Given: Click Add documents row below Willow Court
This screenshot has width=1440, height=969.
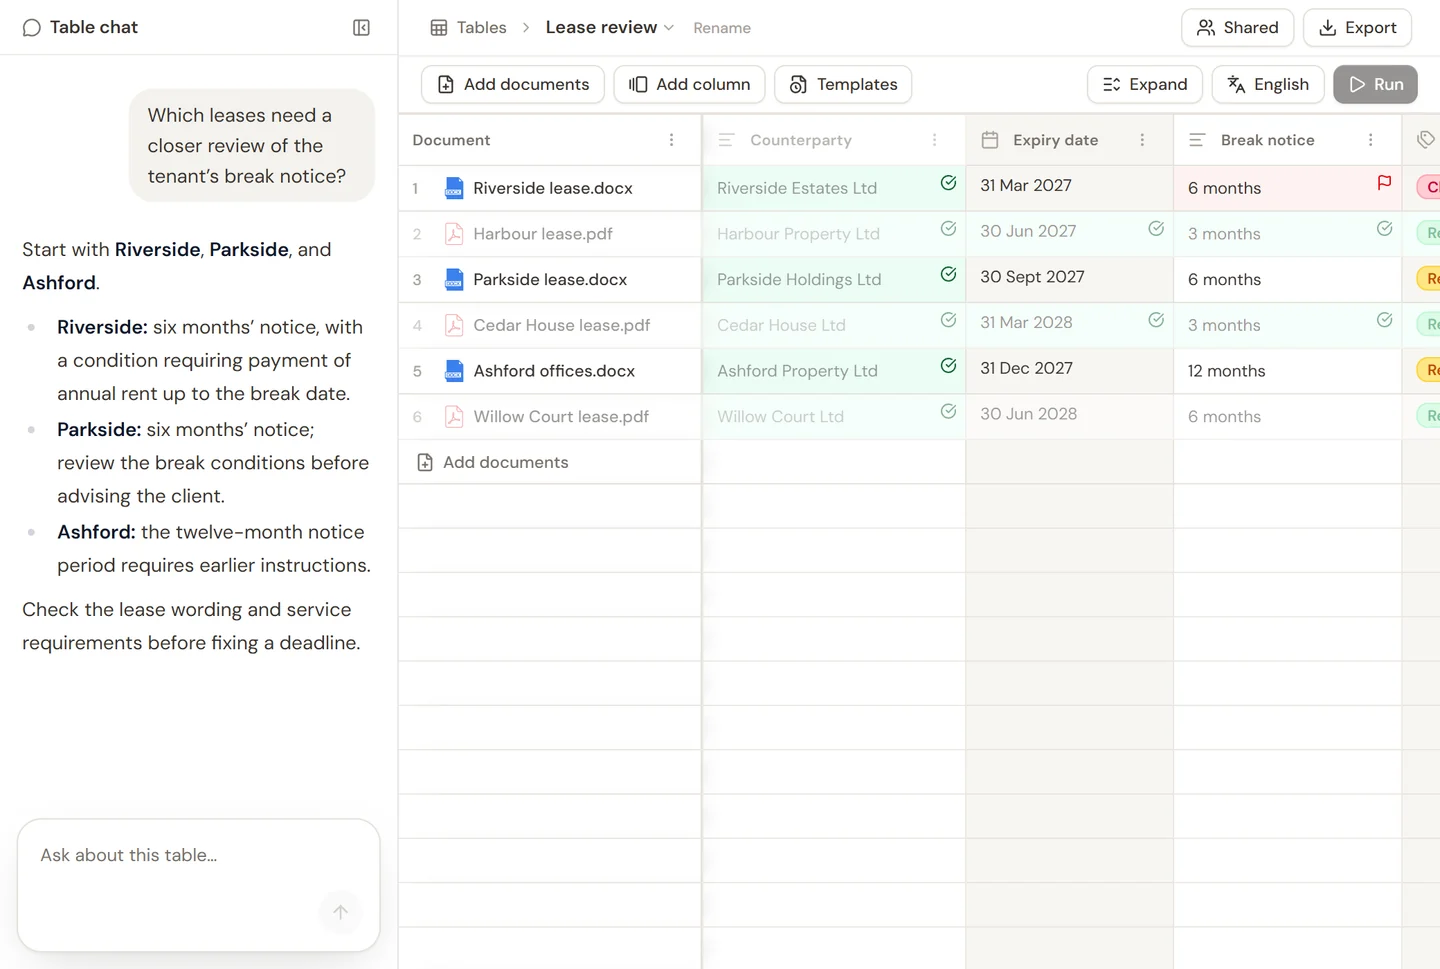Looking at the screenshot, I should [550, 462].
